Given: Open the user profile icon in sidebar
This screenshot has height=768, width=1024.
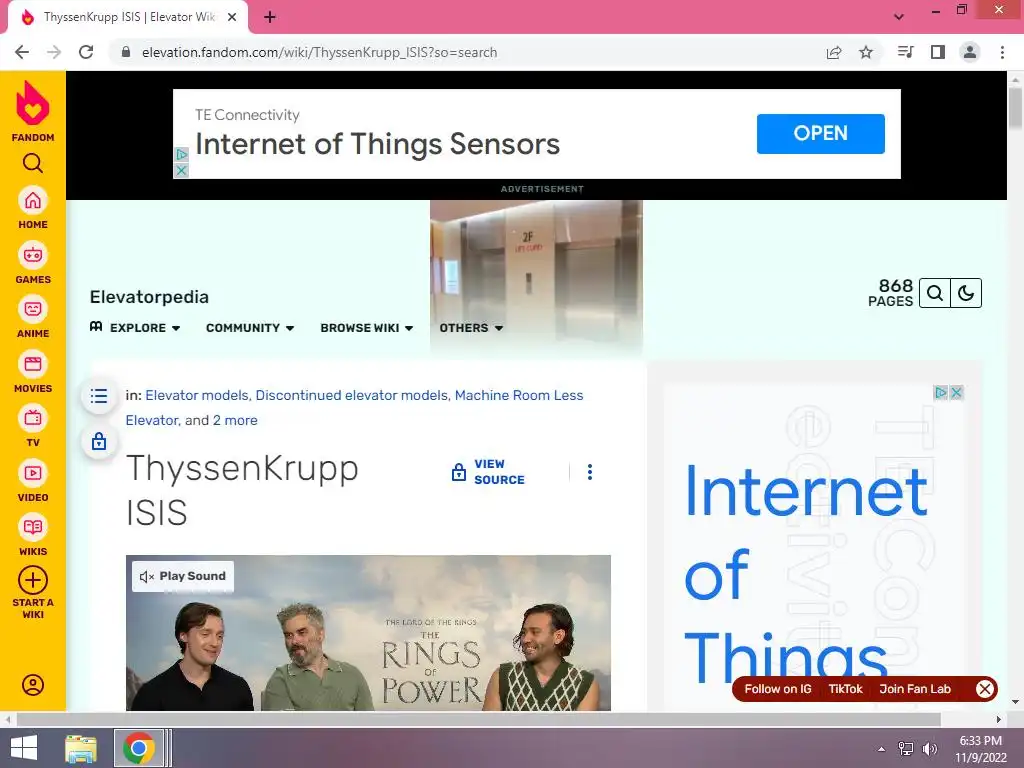Looking at the screenshot, I should coord(33,685).
